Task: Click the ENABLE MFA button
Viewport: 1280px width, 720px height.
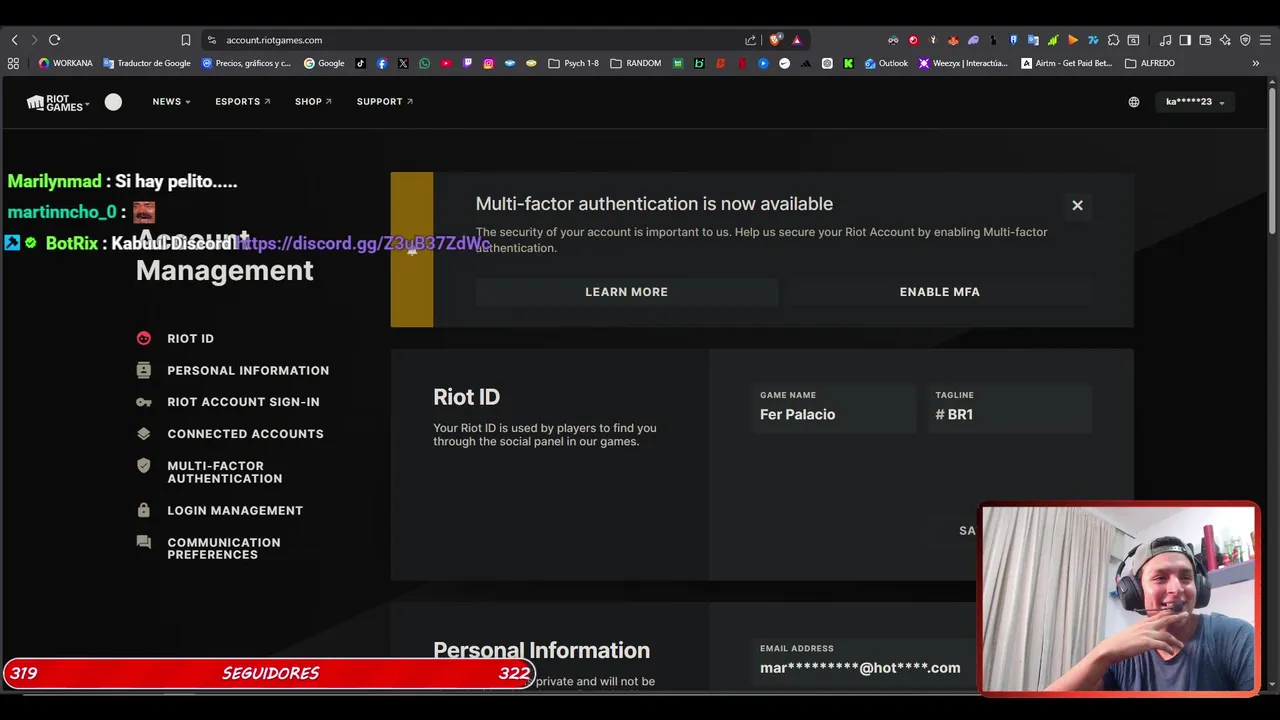Action: click(939, 292)
